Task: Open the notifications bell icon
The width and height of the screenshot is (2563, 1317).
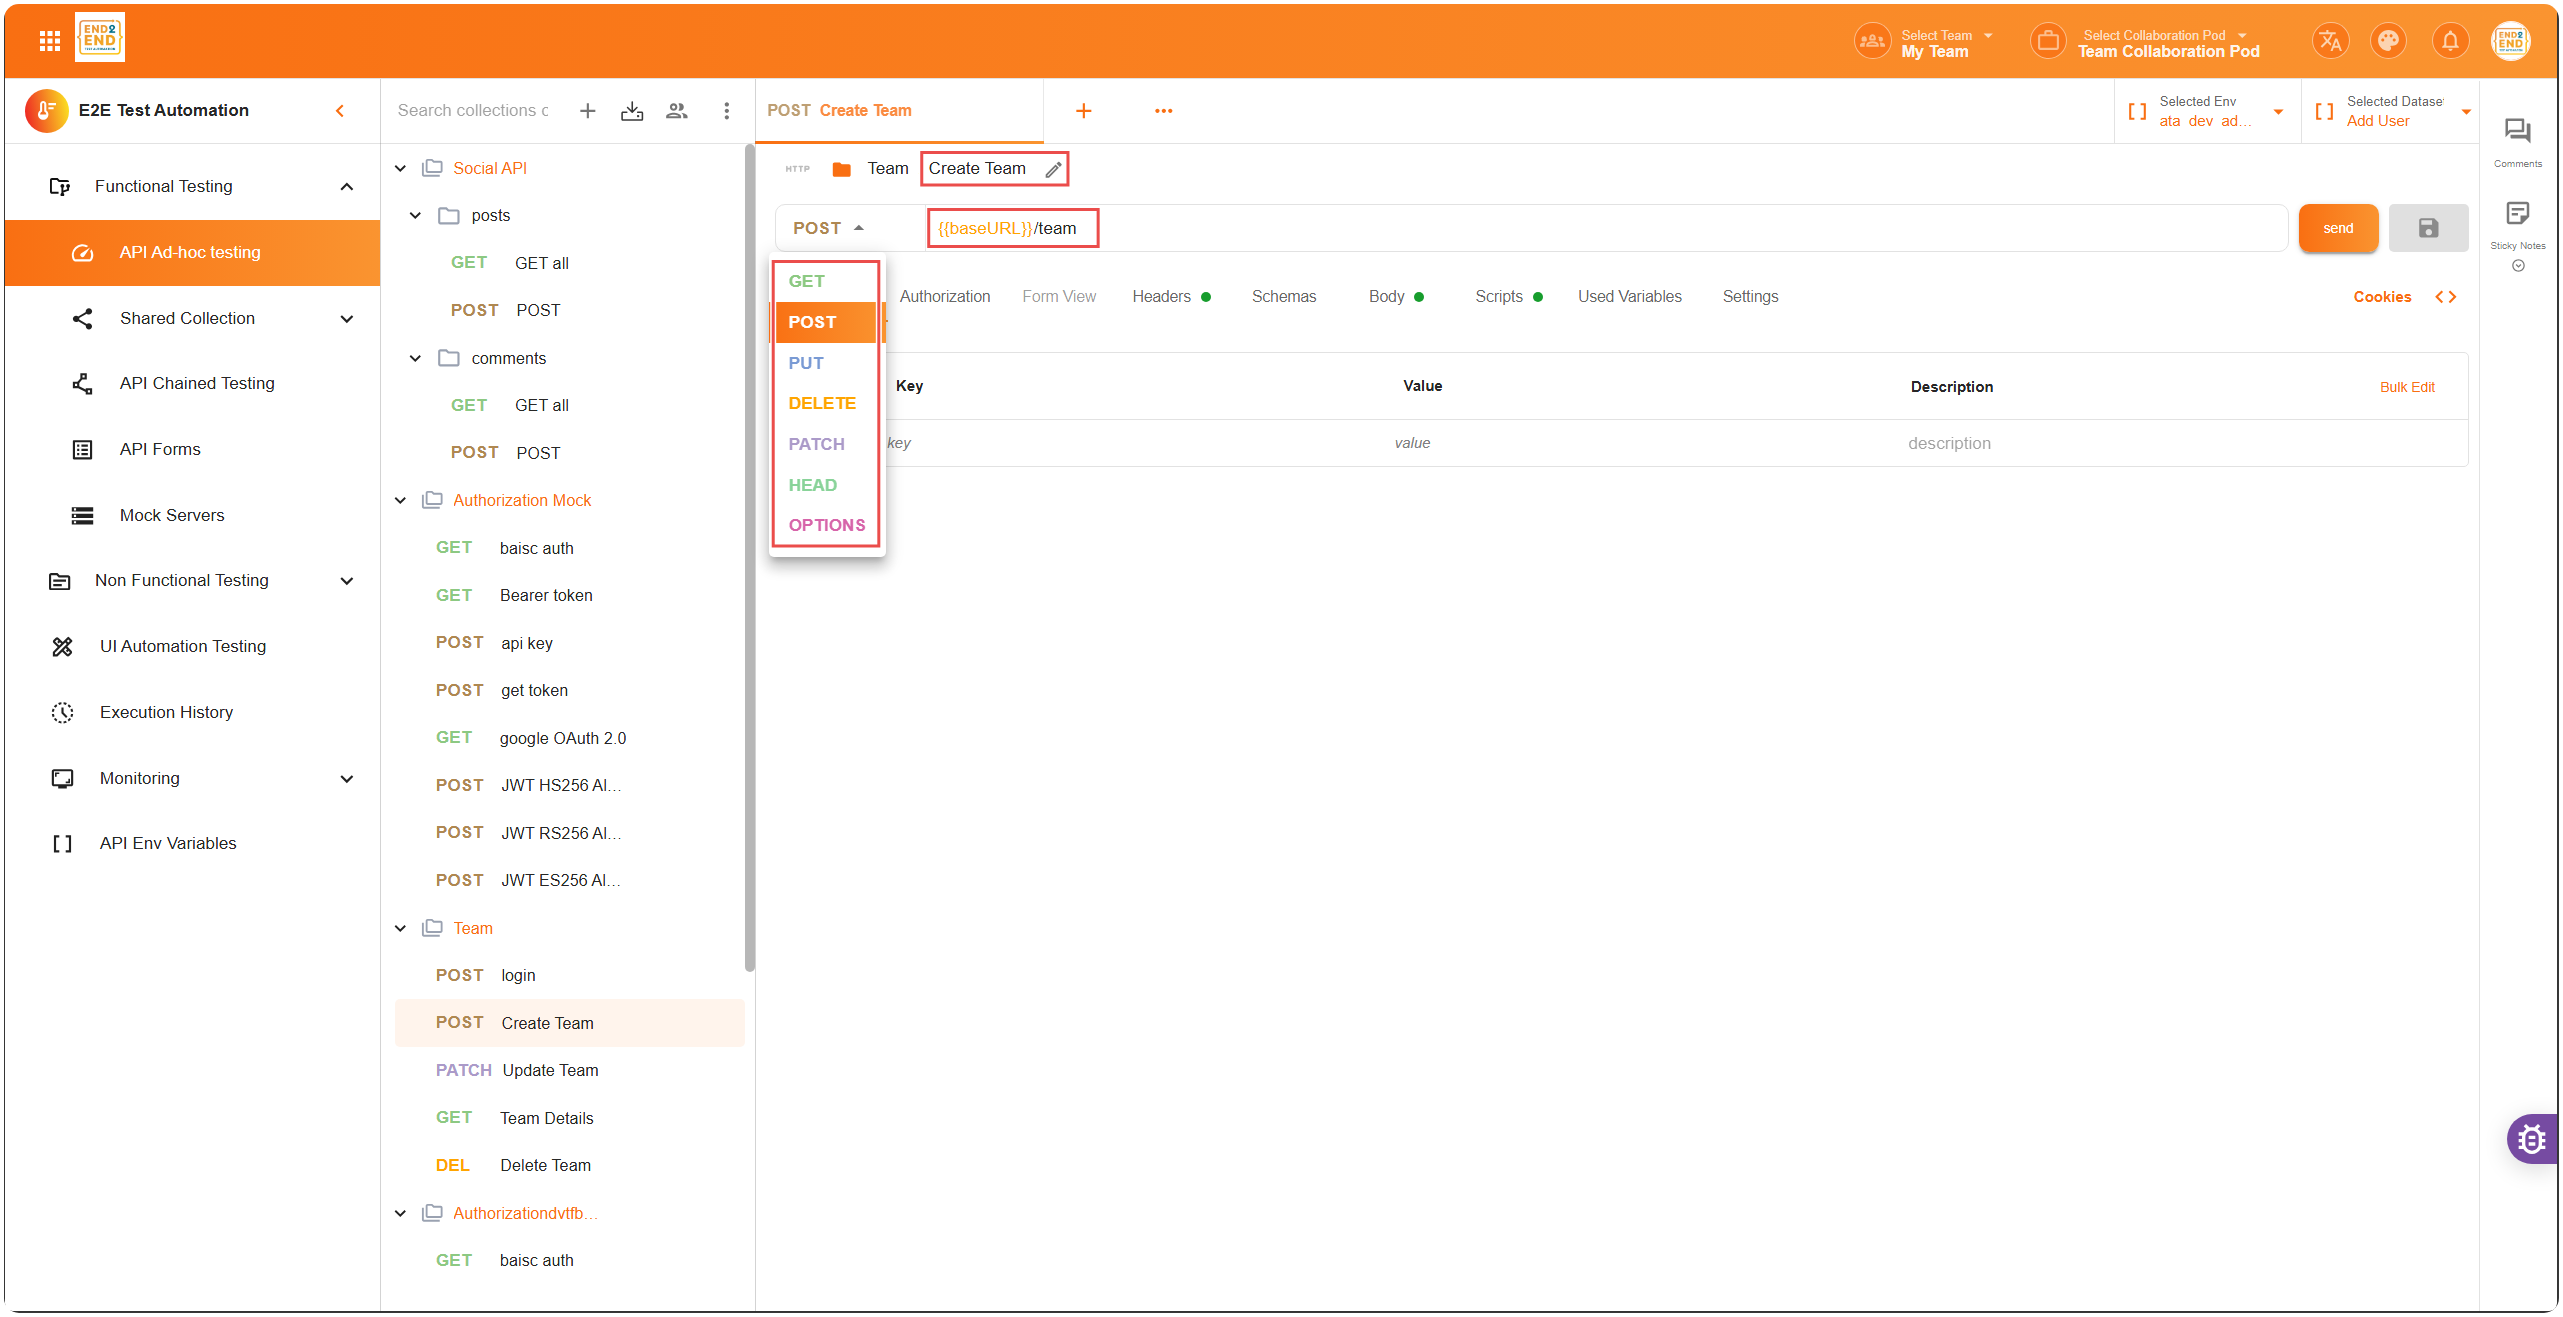Action: [2449, 41]
